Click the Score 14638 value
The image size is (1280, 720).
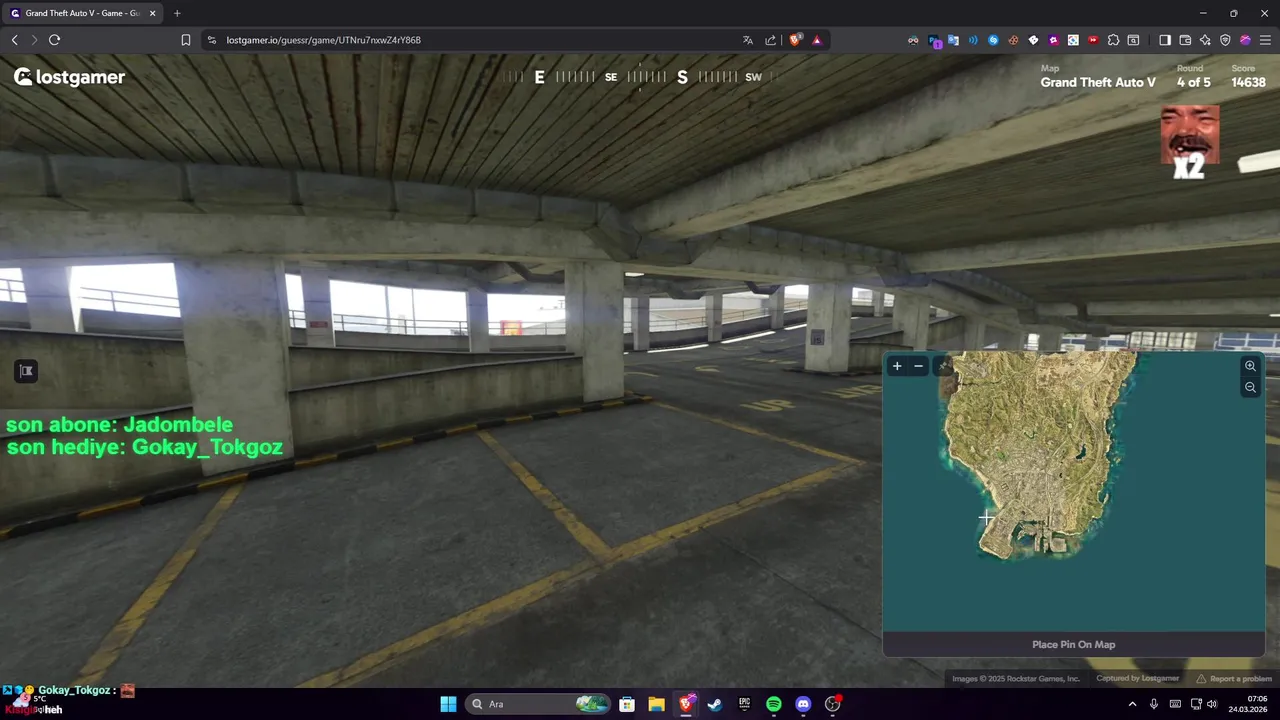1248,82
